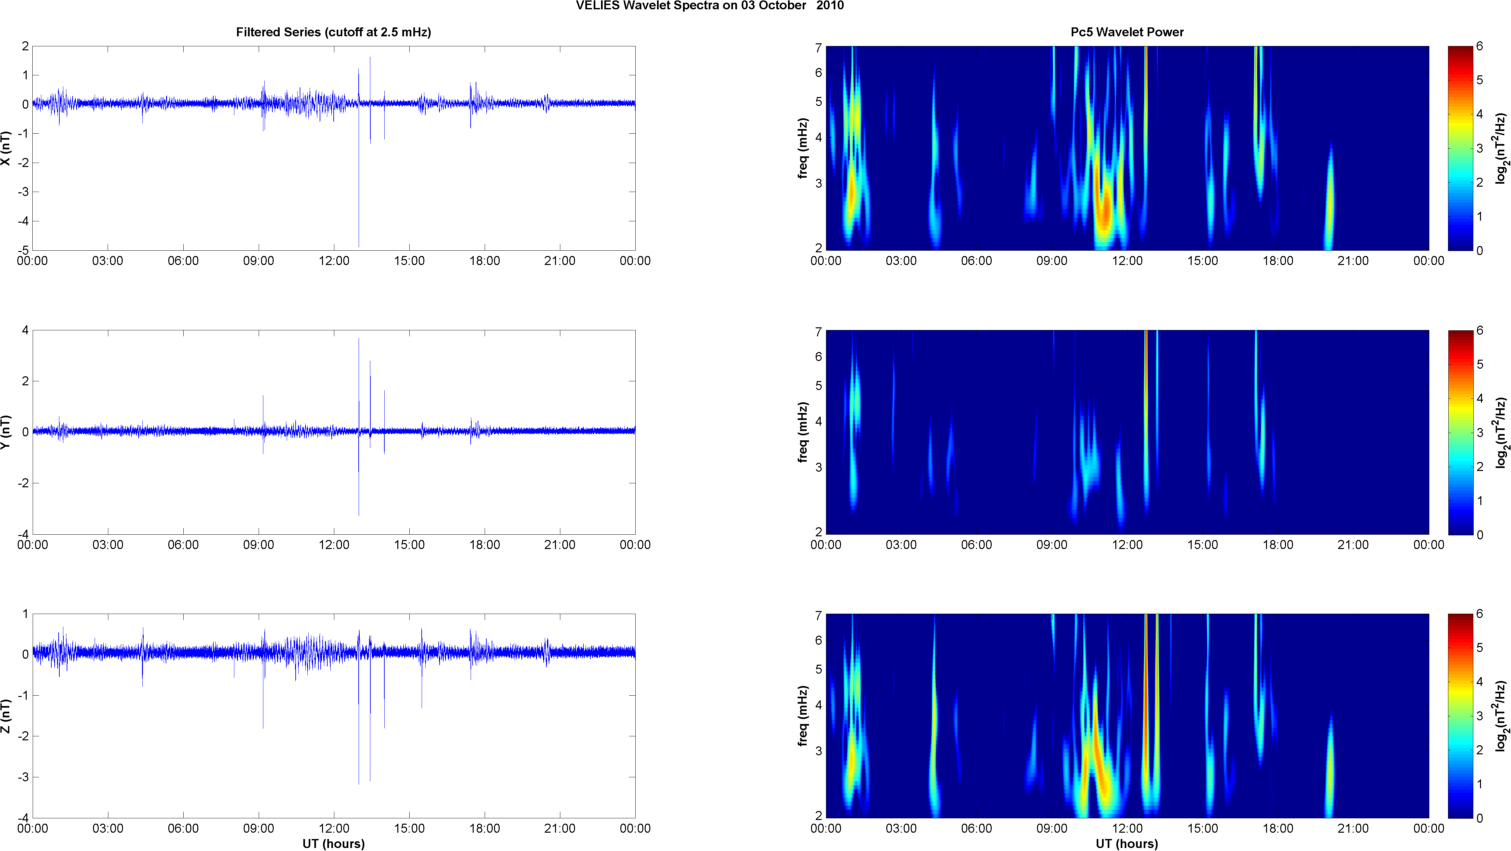Pick the colorbar beside the middle wavelet panel
Viewport: 1511px width, 851px height.
point(1460,432)
